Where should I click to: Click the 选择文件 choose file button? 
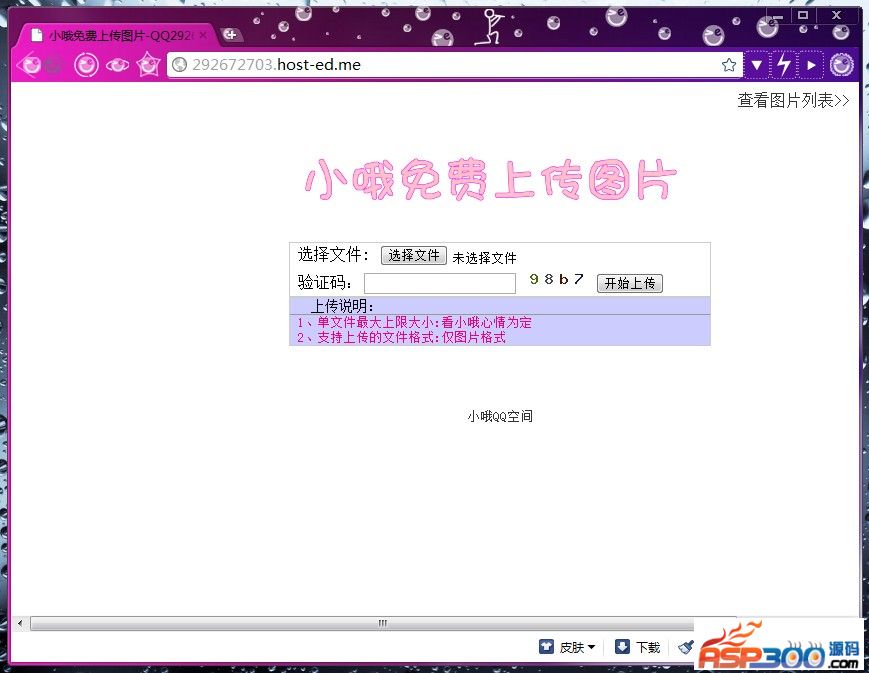(x=413, y=256)
